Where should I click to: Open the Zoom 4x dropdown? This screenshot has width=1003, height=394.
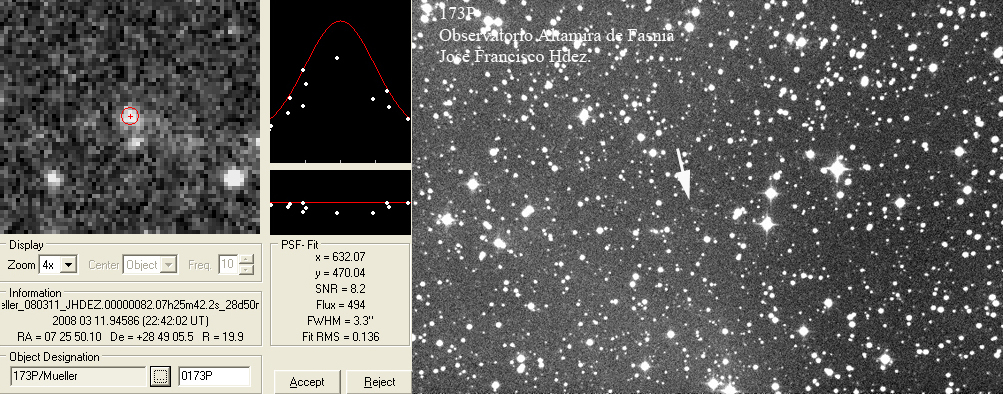click(x=58, y=264)
